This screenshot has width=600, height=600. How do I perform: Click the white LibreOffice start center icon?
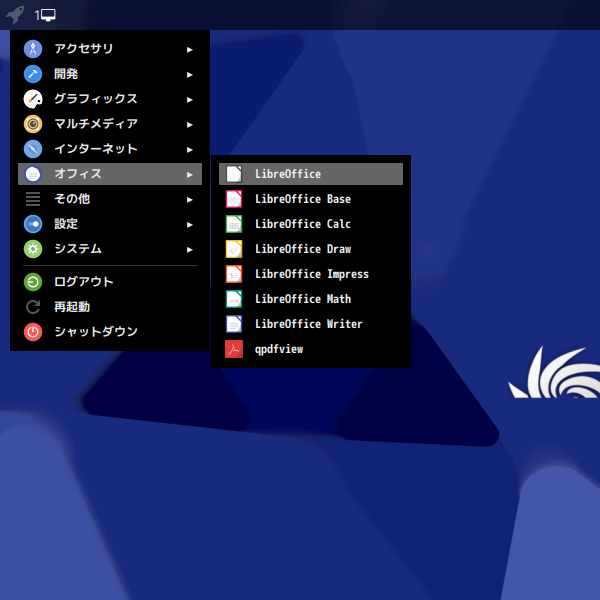[234, 174]
